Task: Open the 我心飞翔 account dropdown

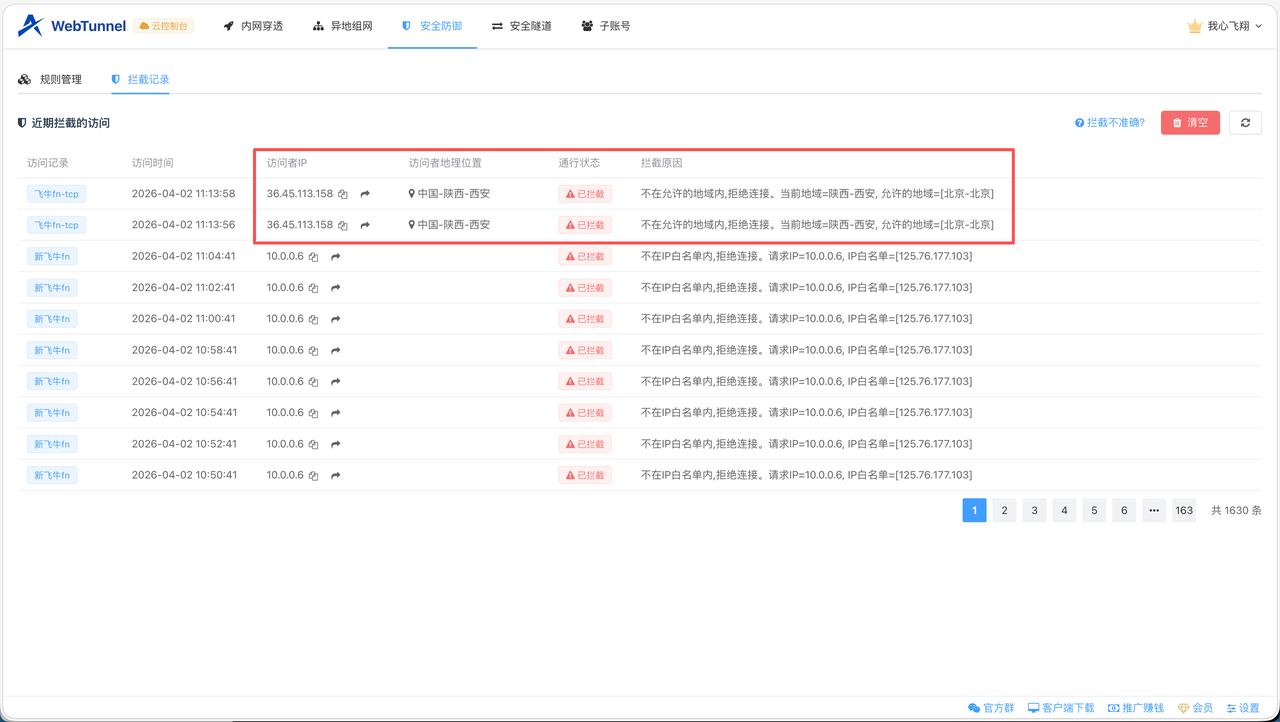Action: tap(1226, 26)
